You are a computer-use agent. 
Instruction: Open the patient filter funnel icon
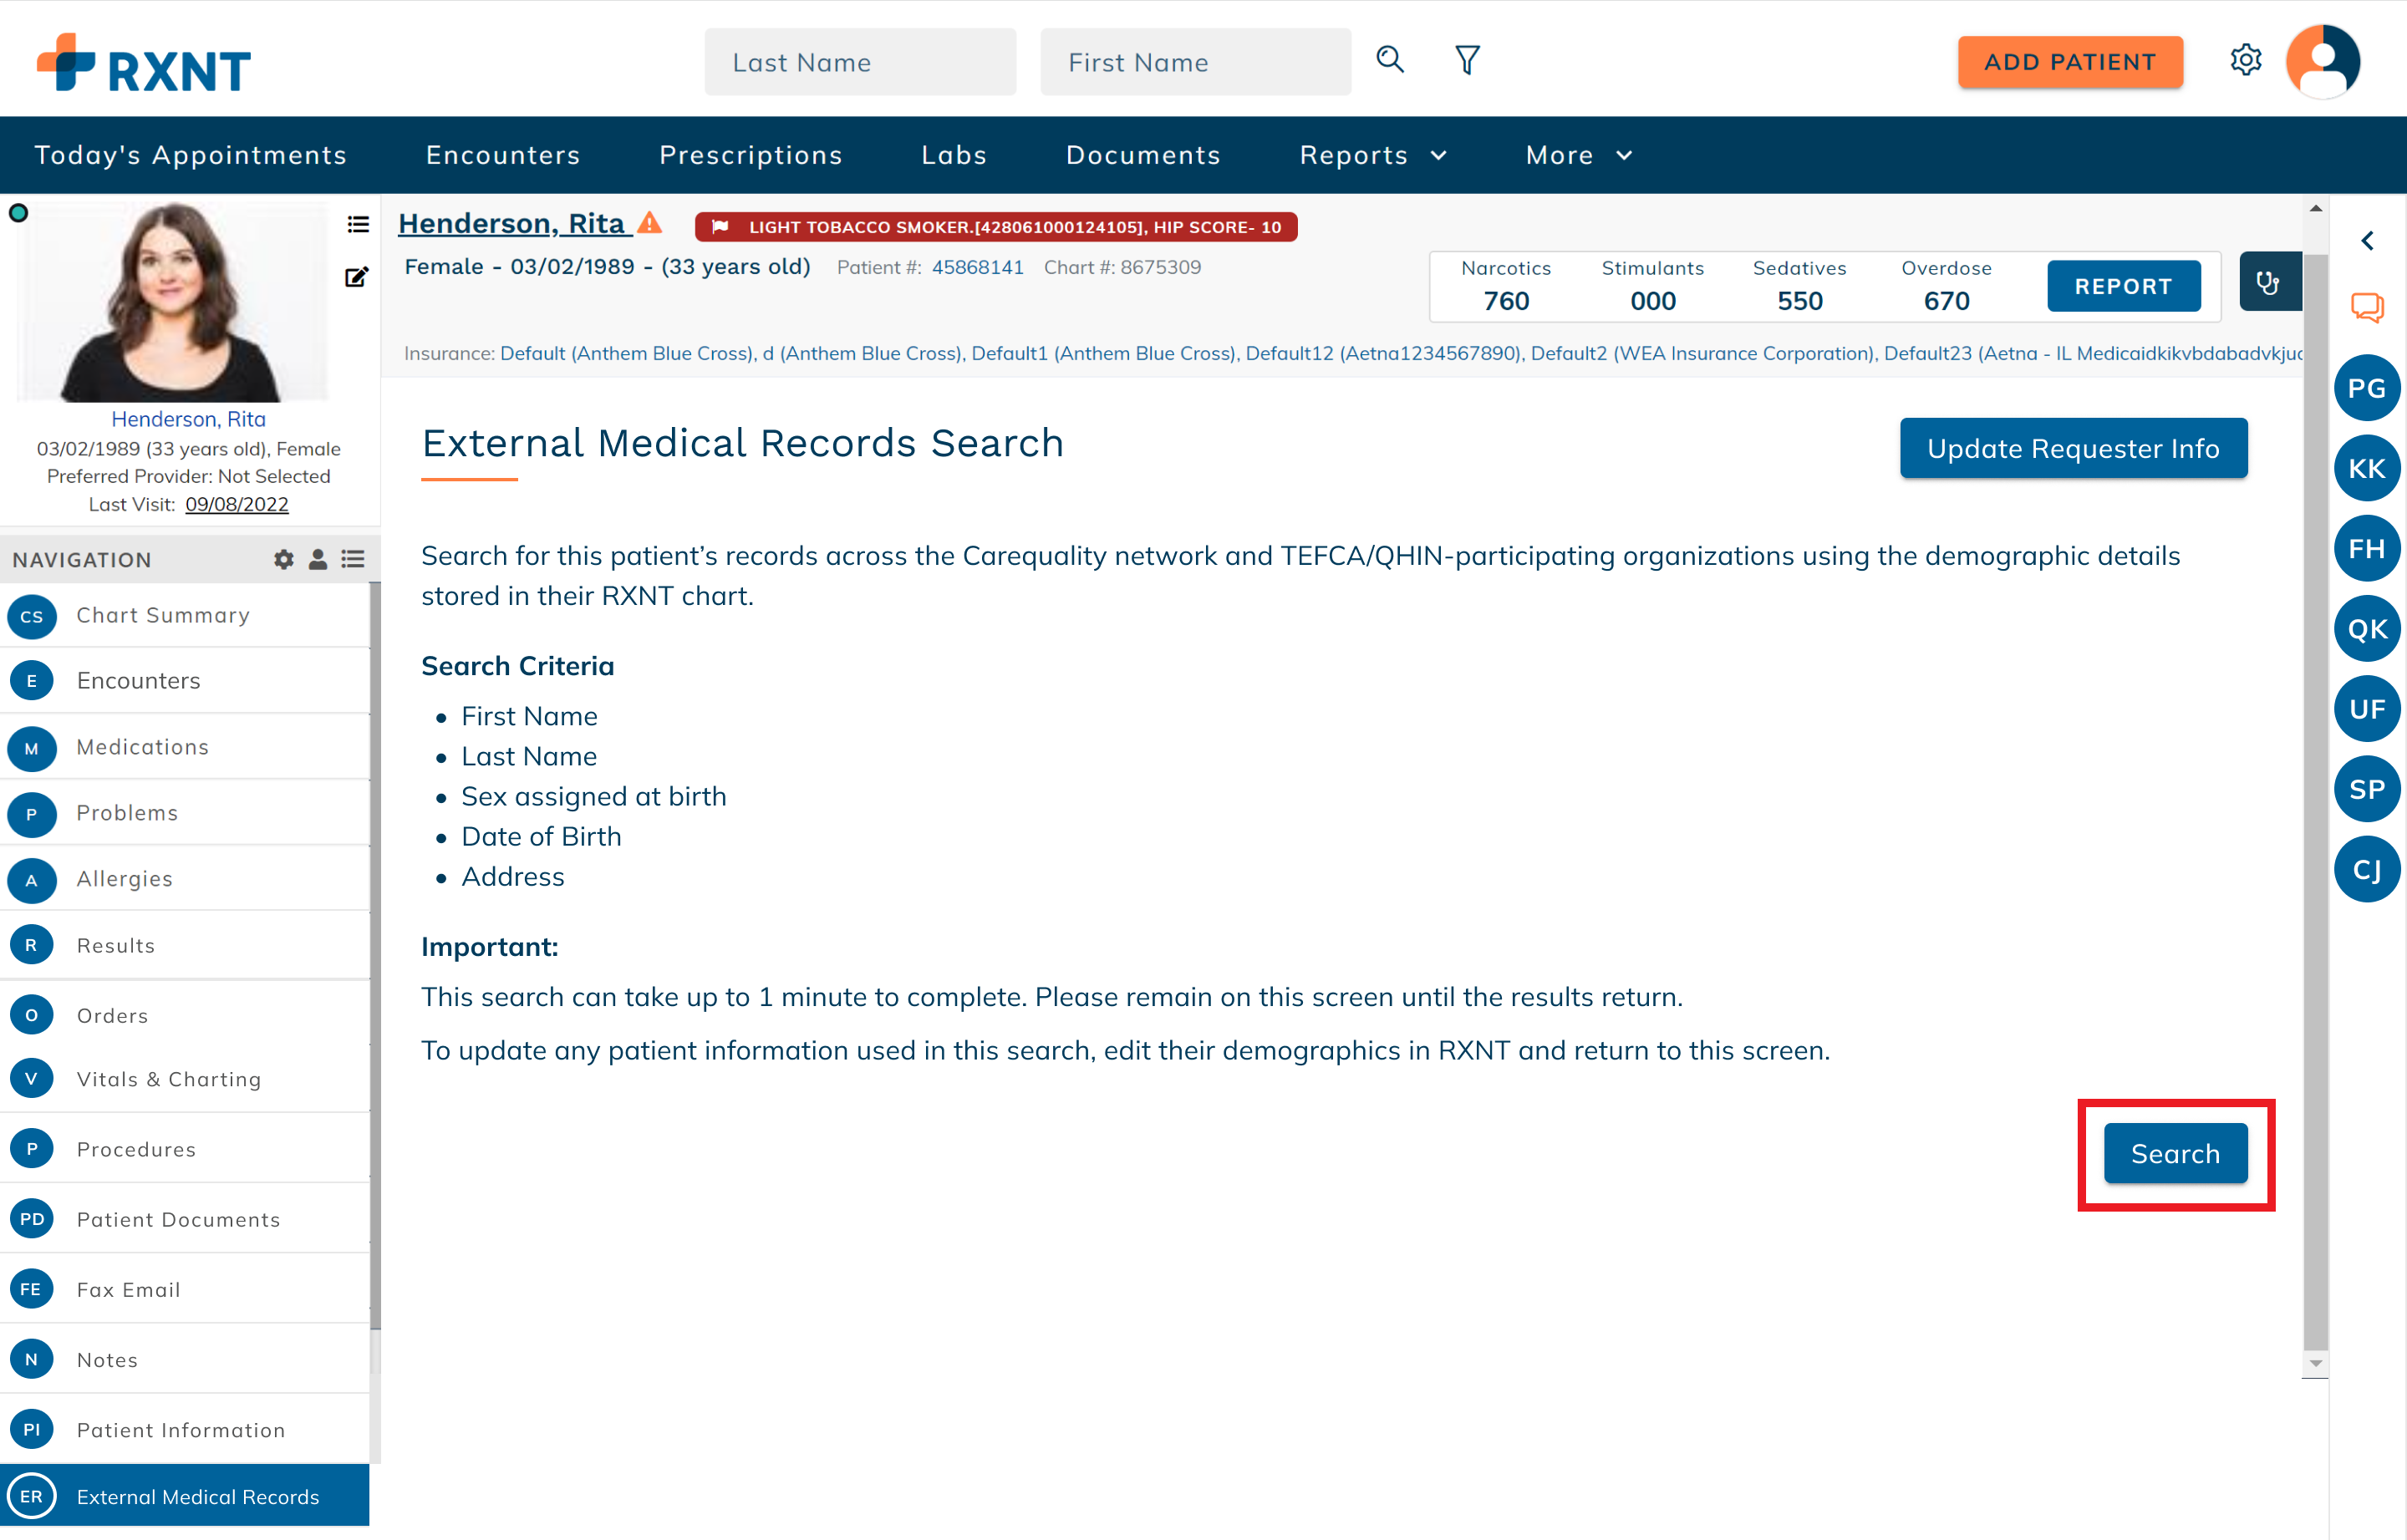tap(1467, 60)
